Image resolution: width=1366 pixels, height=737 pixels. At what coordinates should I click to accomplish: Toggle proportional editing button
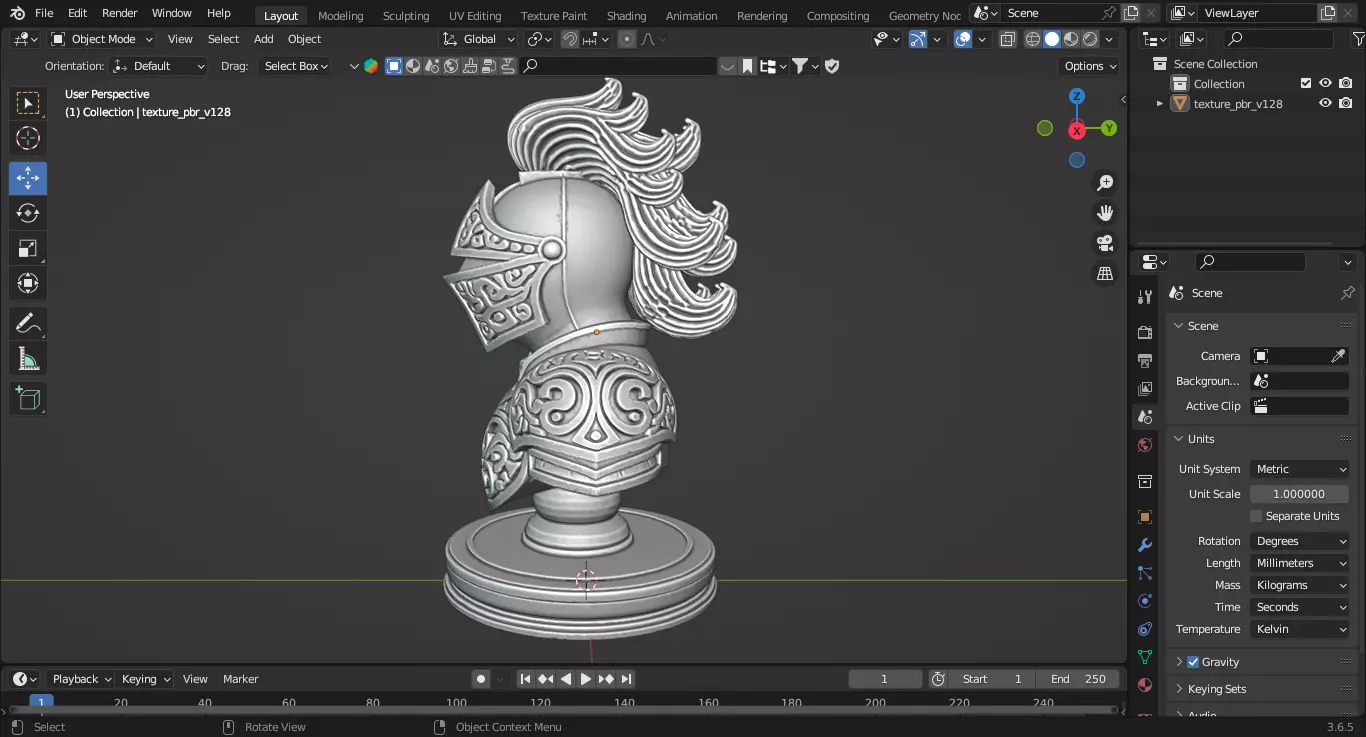(x=627, y=39)
